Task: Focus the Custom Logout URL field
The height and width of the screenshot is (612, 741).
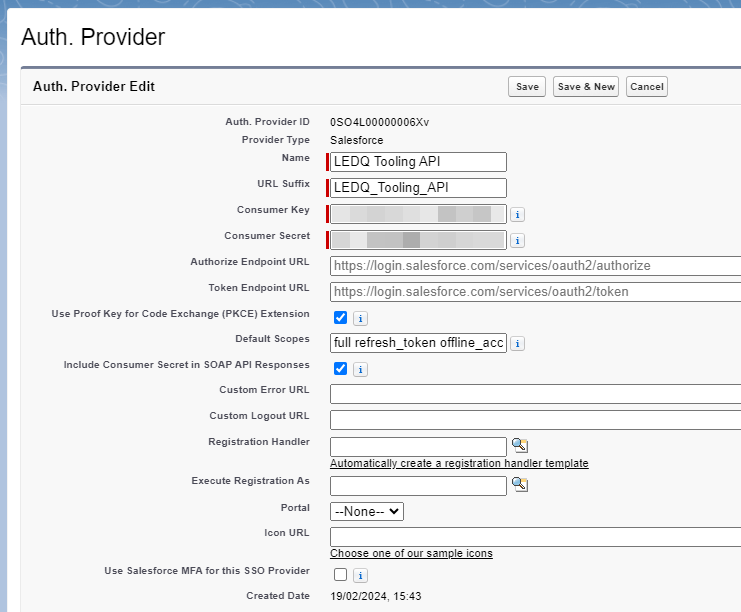Action: [535, 420]
